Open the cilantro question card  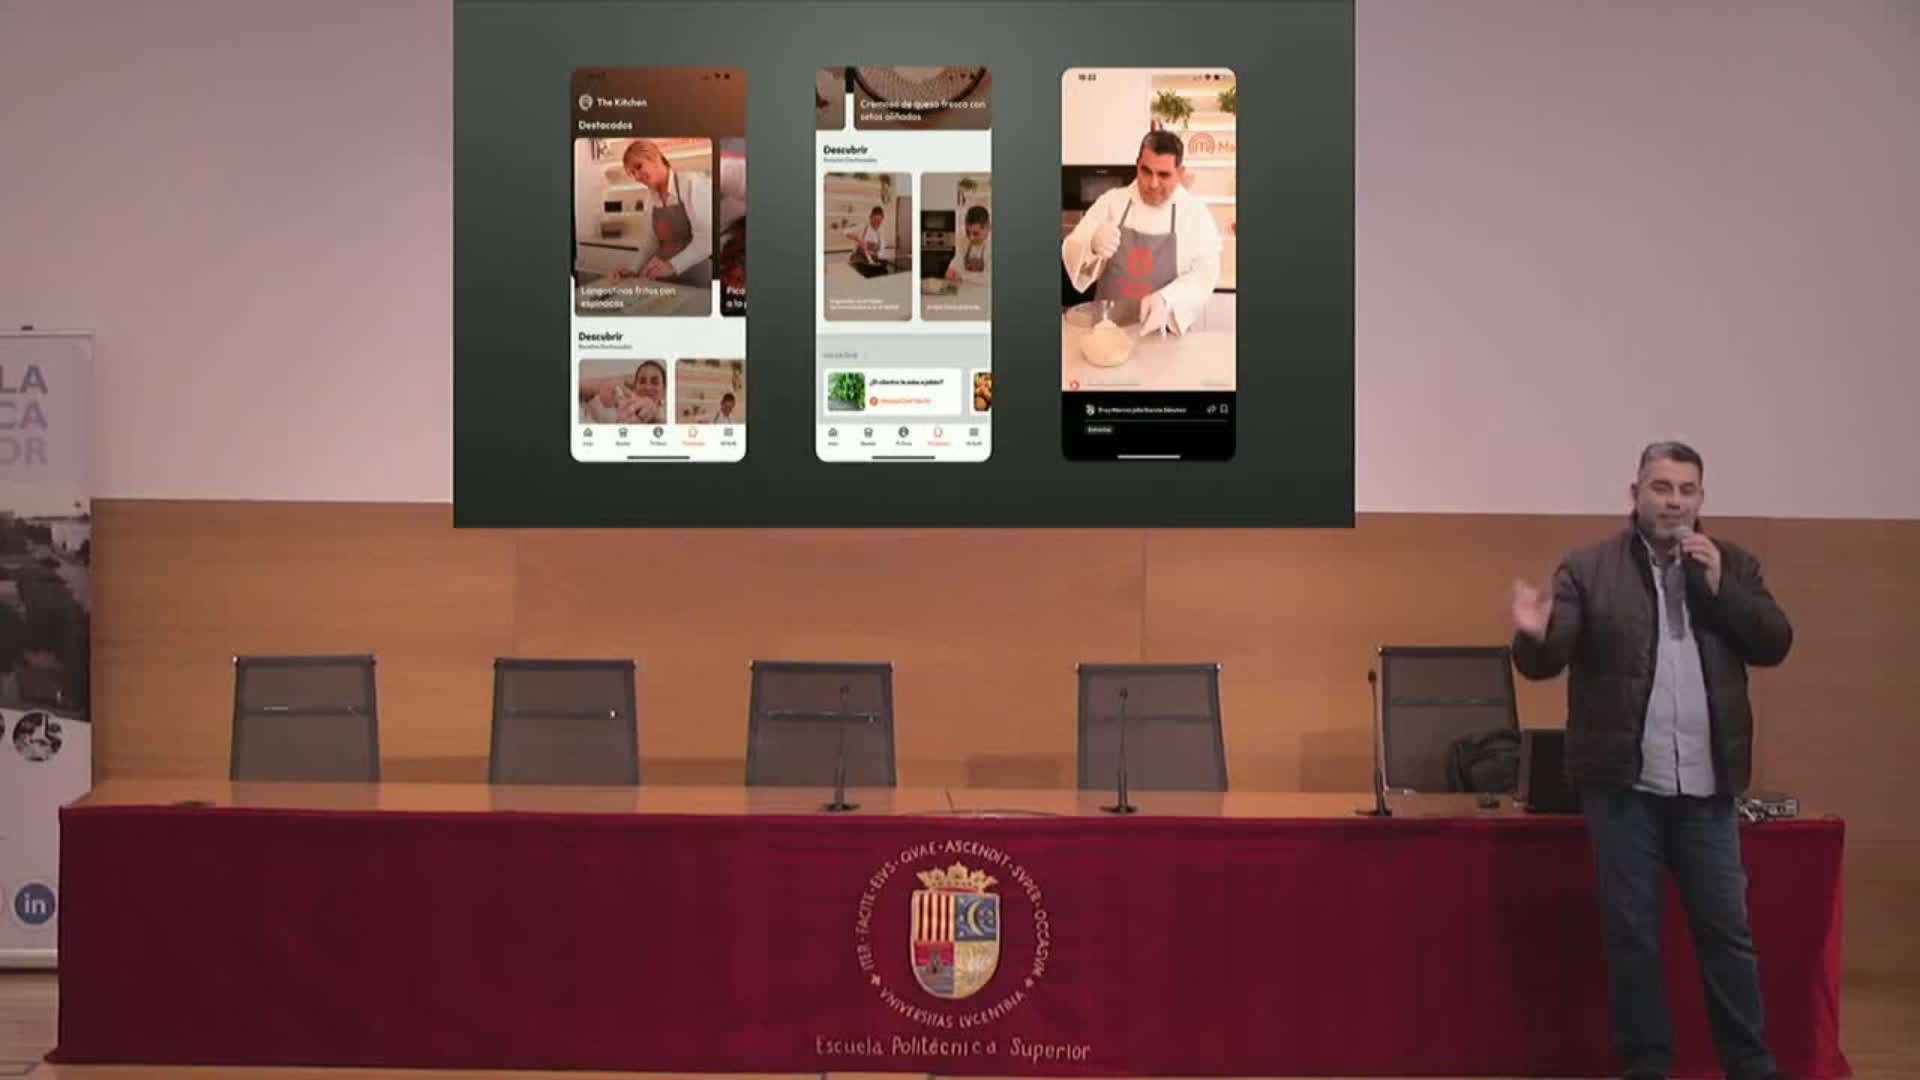click(893, 391)
